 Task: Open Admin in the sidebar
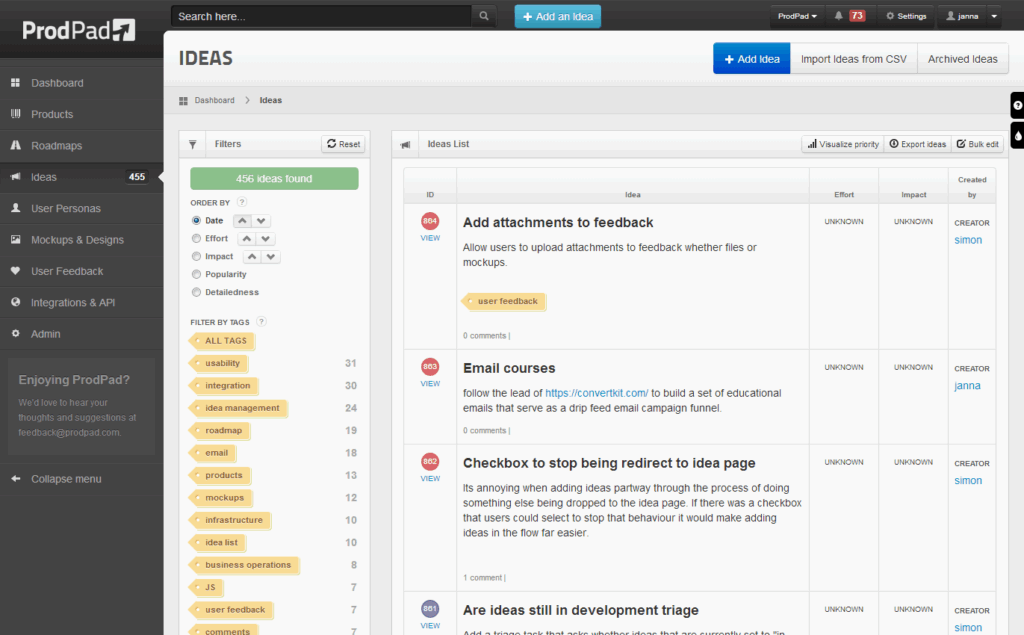point(82,334)
